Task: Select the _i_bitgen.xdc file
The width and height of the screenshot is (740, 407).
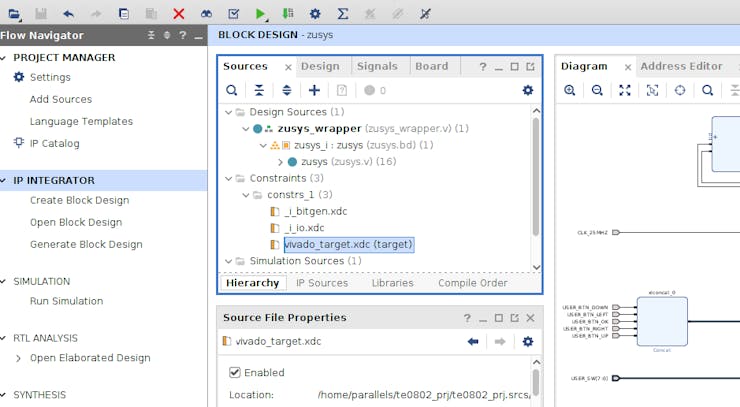Action: click(x=316, y=211)
